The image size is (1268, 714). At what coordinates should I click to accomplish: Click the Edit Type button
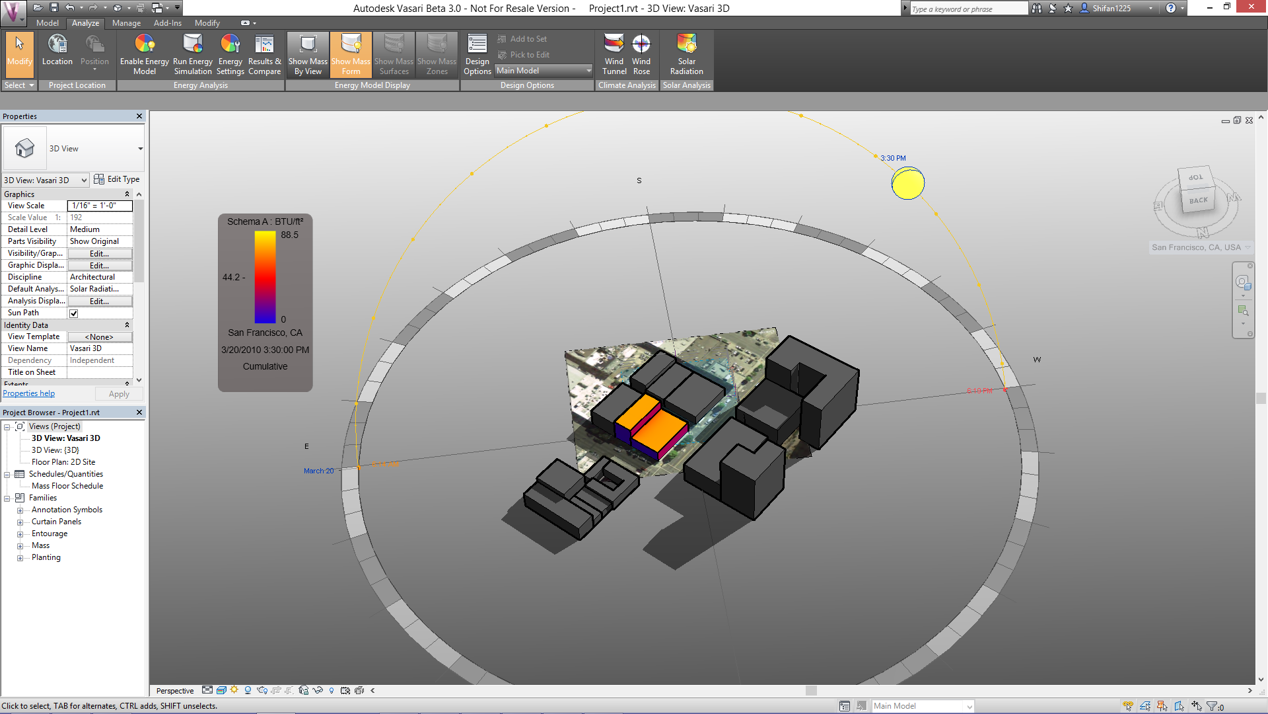click(117, 180)
